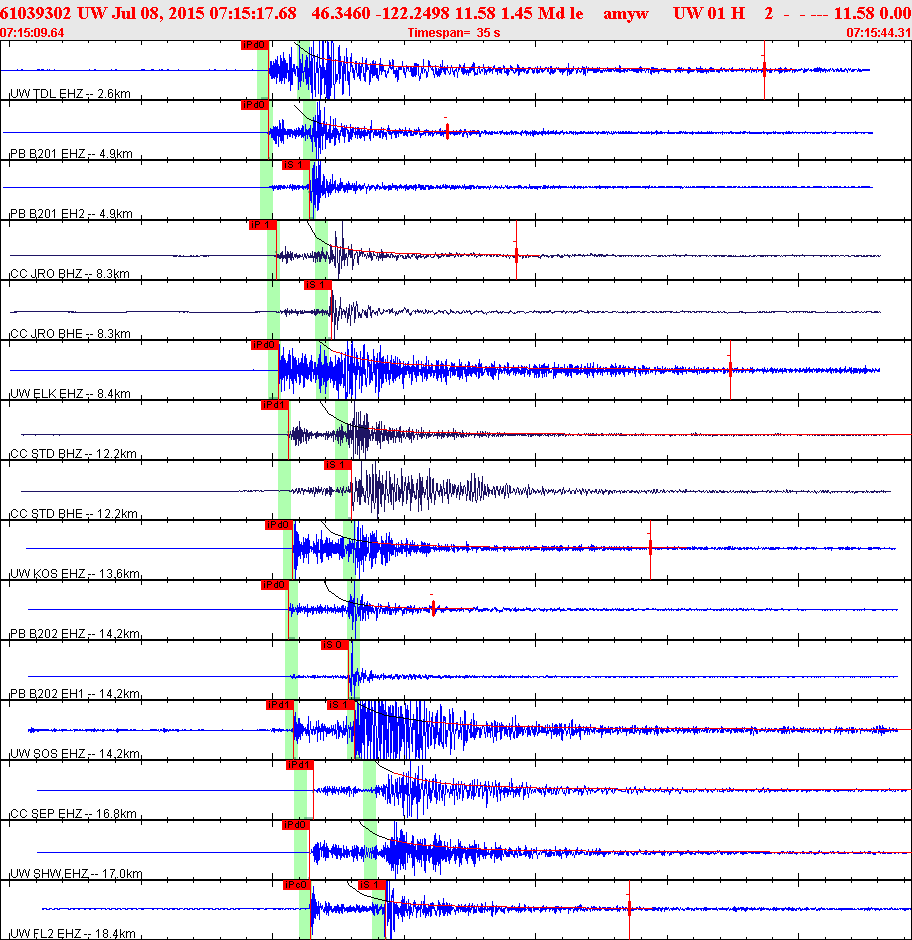Click the coda end marker on UW ELK trace
Image resolution: width=912 pixels, height=940 pixels.
click(730, 369)
